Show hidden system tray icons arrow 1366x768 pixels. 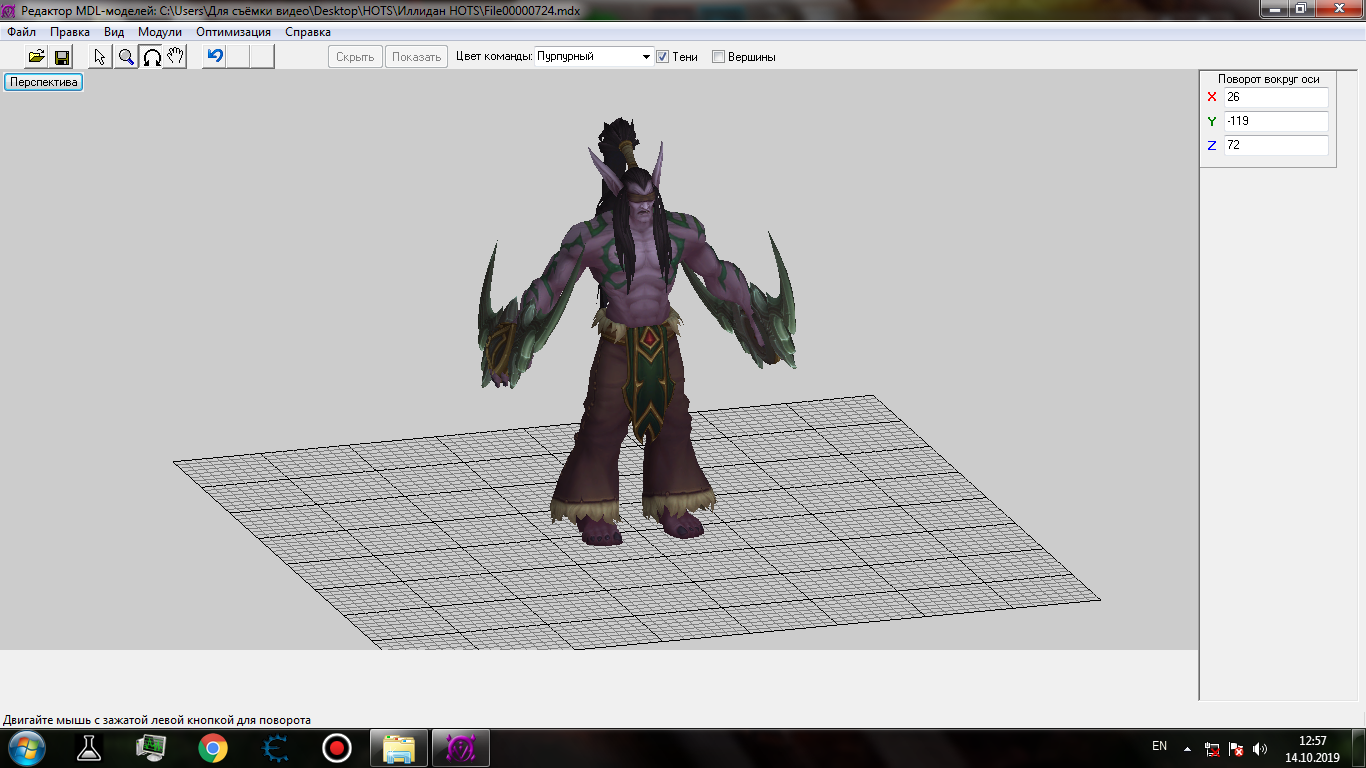pos(1187,748)
